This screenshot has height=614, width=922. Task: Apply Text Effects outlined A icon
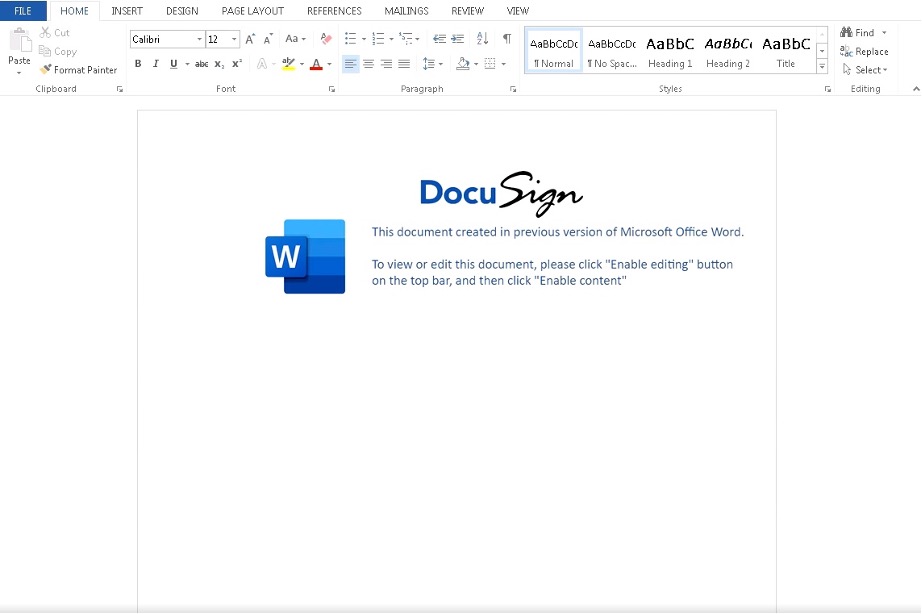point(262,64)
